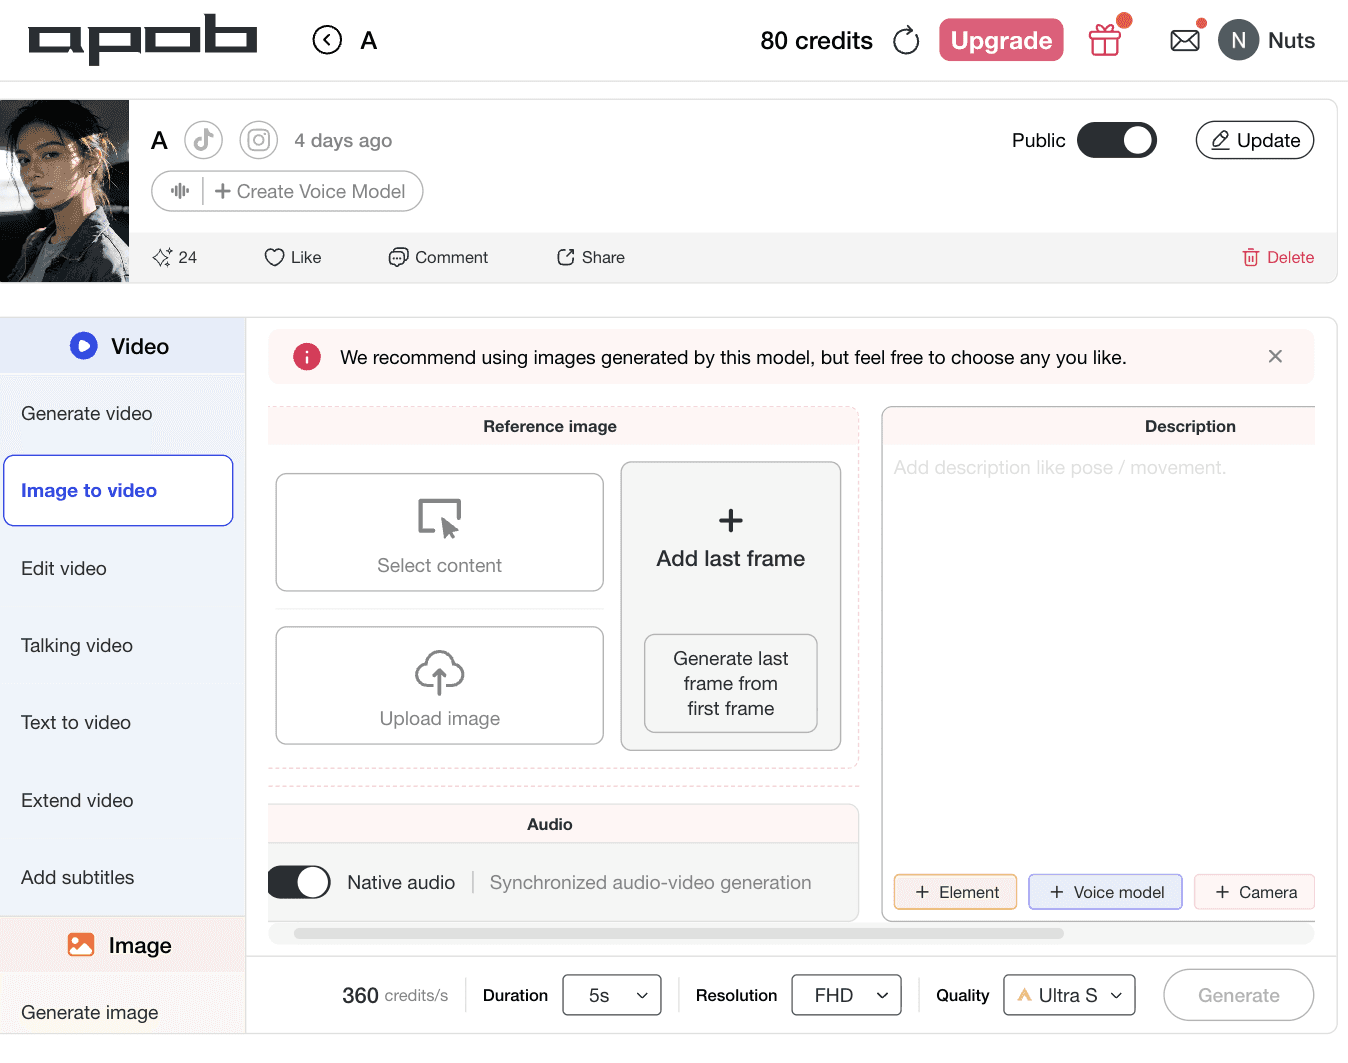The height and width of the screenshot is (1063, 1348).
Task: Click the 80 credits text
Action: (816, 41)
